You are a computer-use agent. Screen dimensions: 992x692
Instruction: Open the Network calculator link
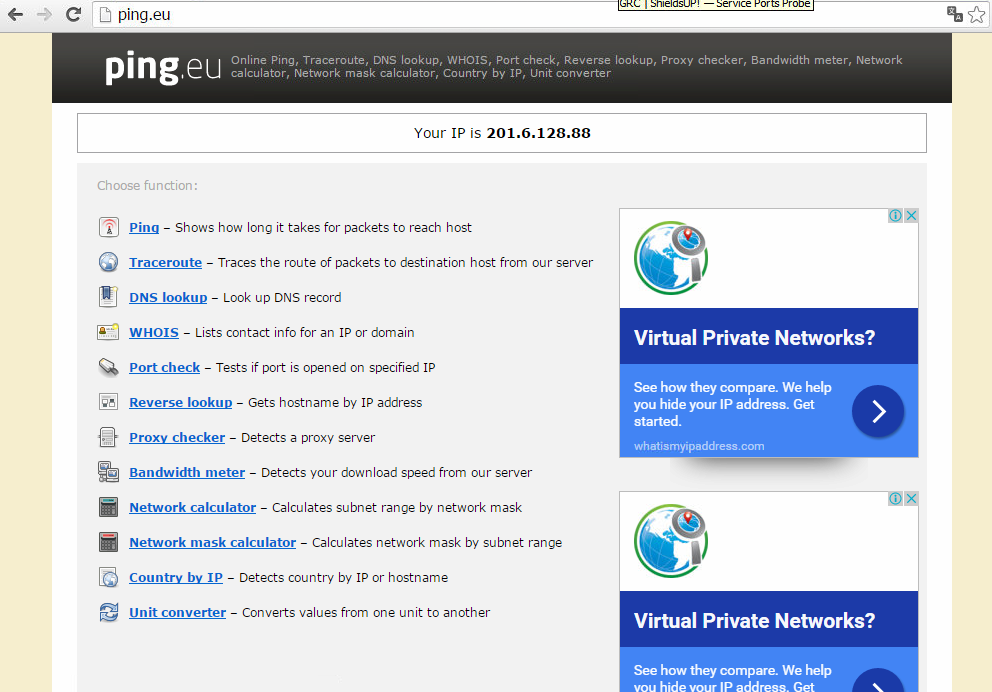(192, 507)
